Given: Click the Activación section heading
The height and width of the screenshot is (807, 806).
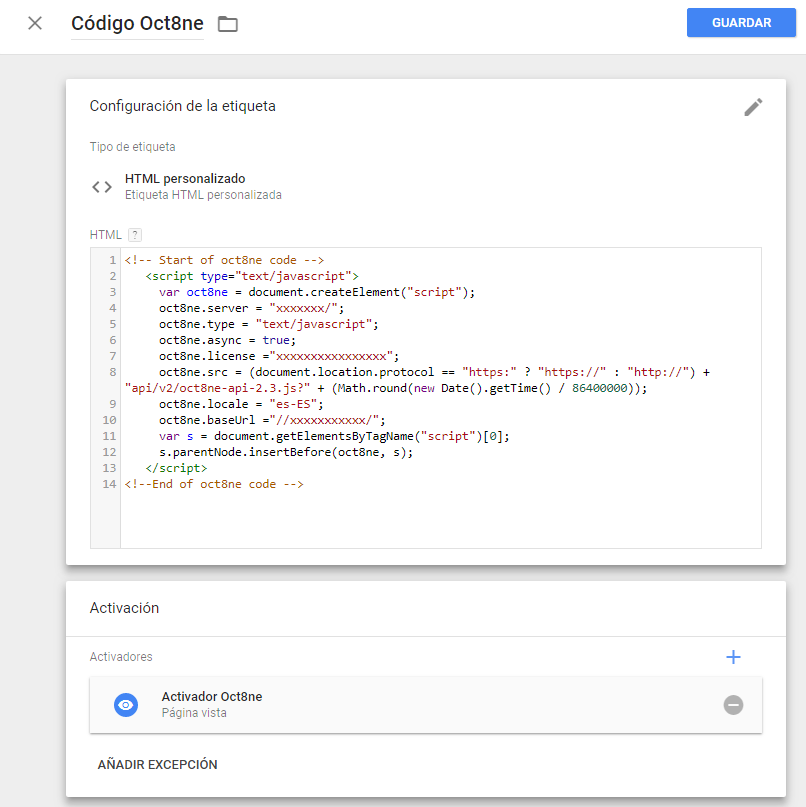Looking at the screenshot, I should 124,608.
